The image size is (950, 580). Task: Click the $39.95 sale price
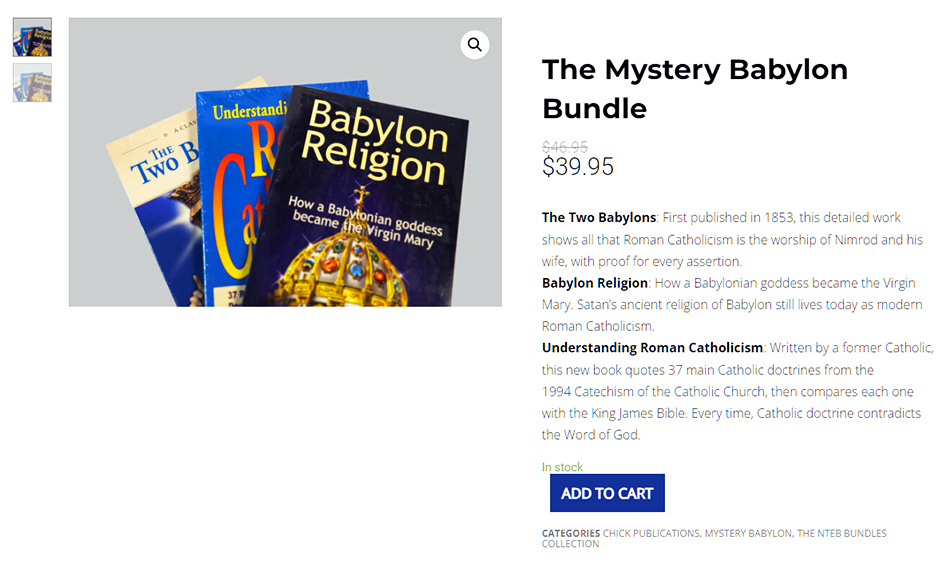tap(577, 167)
